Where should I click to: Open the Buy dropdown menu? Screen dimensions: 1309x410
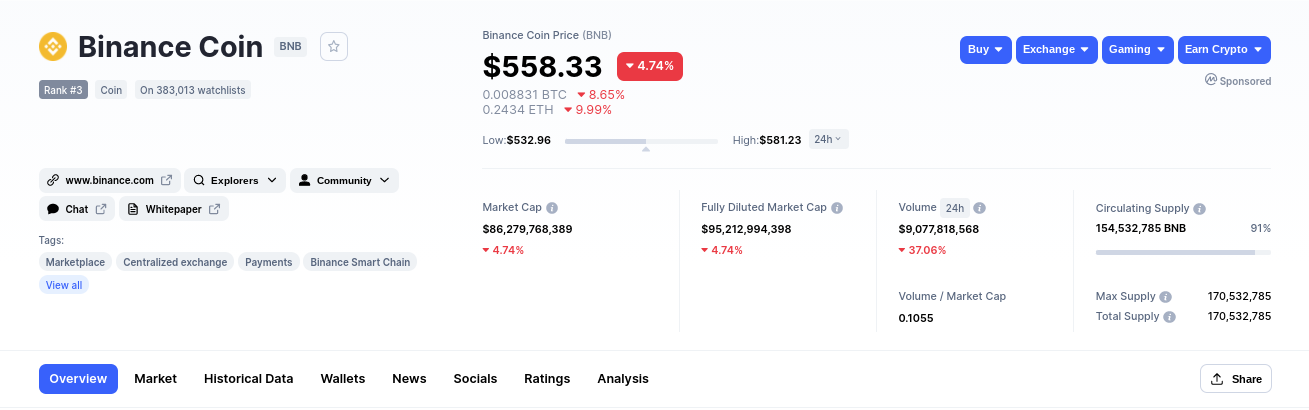pyautogui.click(x=986, y=50)
